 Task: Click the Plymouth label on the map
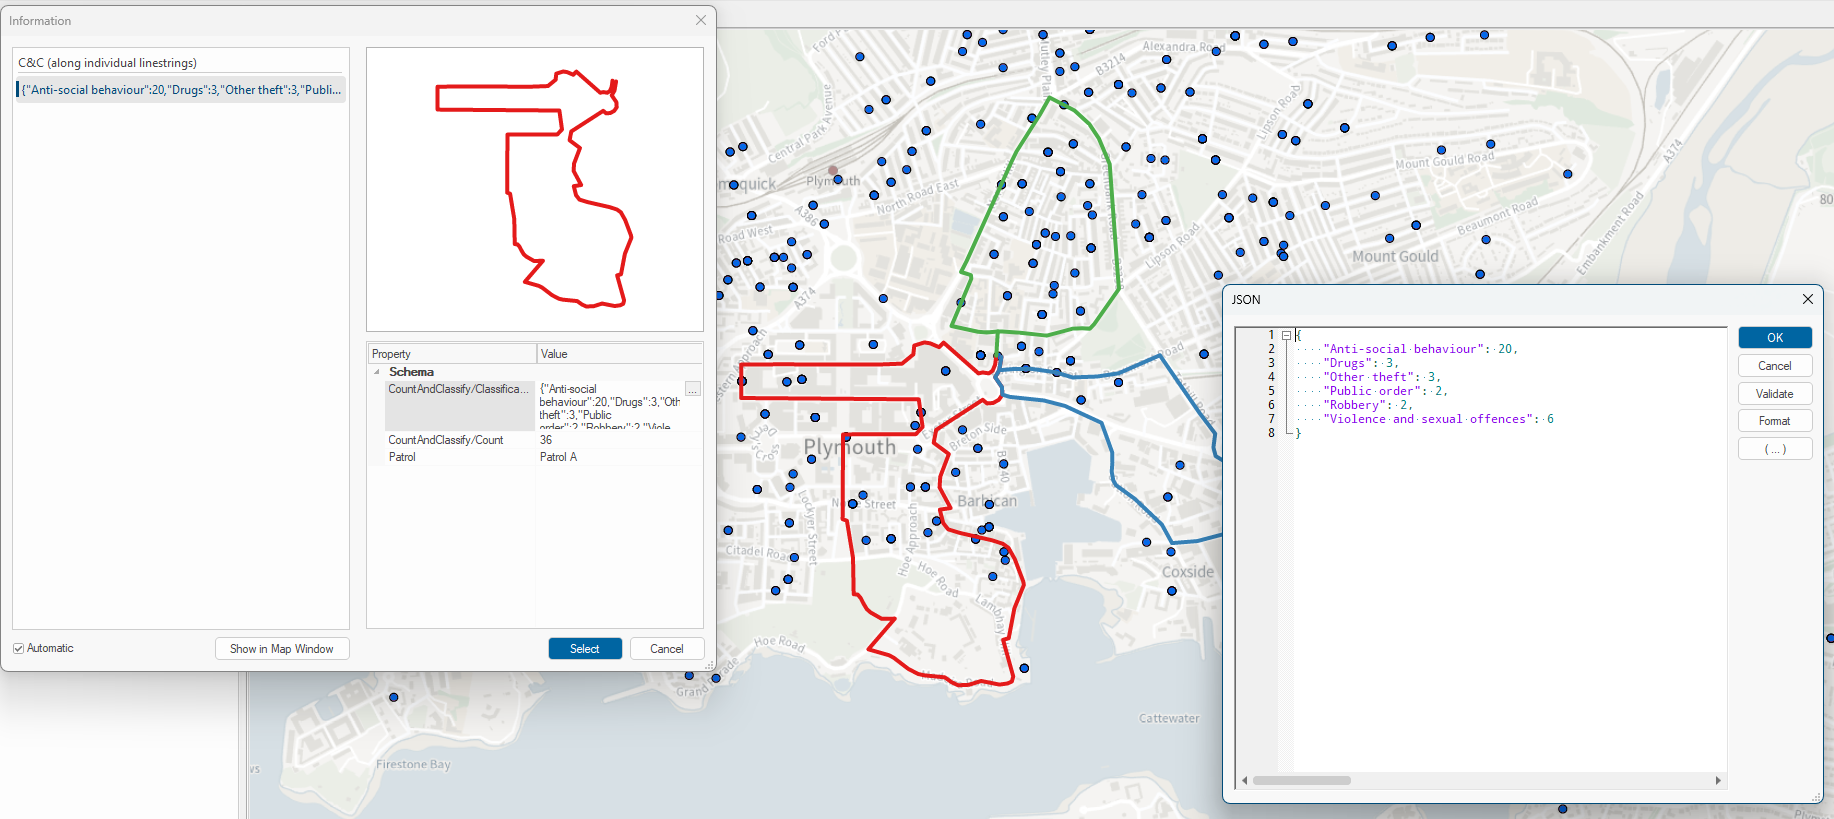tap(850, 447)
